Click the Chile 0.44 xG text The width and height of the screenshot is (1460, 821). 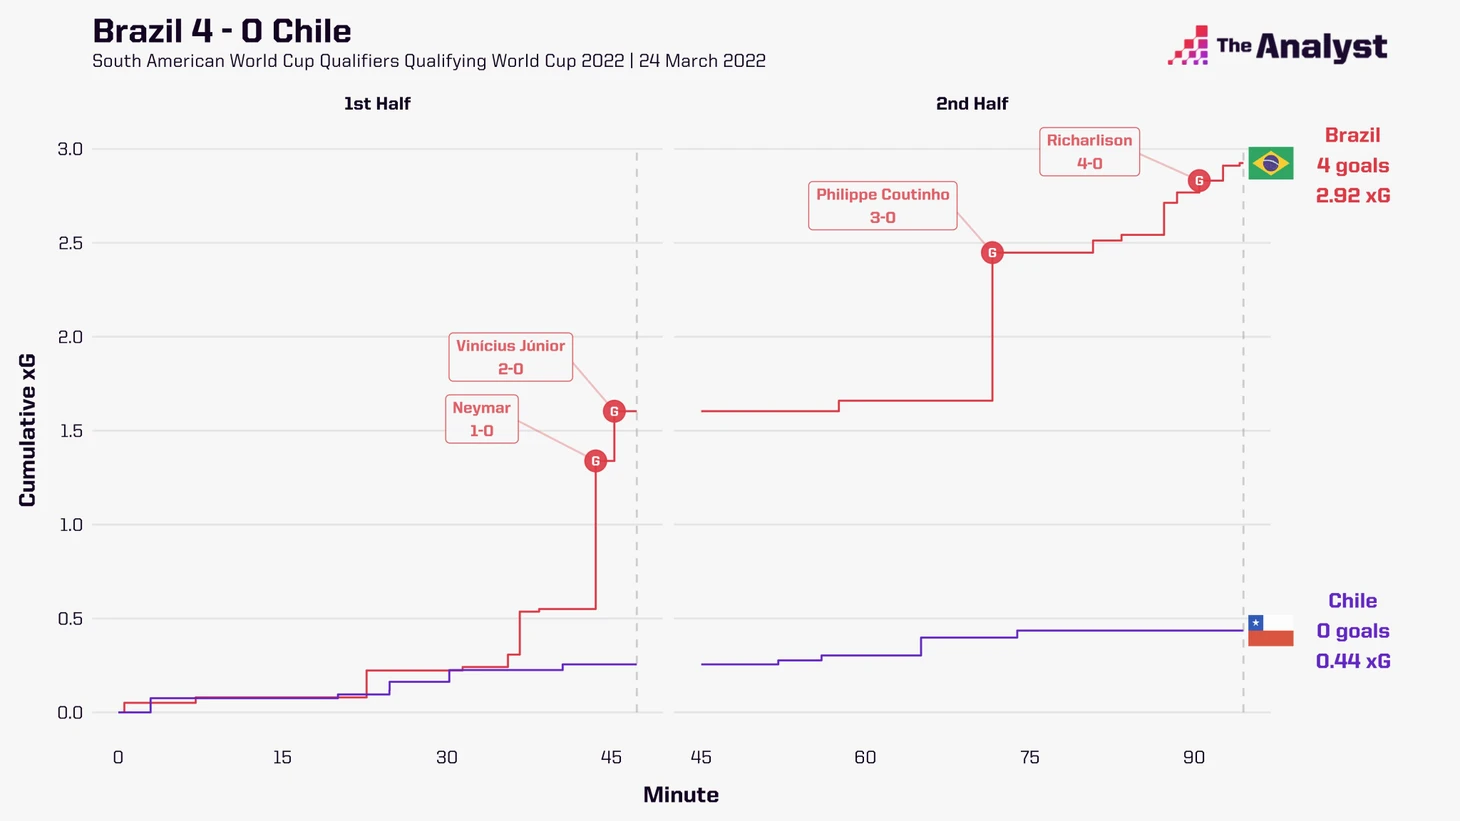coord(1353,661)
